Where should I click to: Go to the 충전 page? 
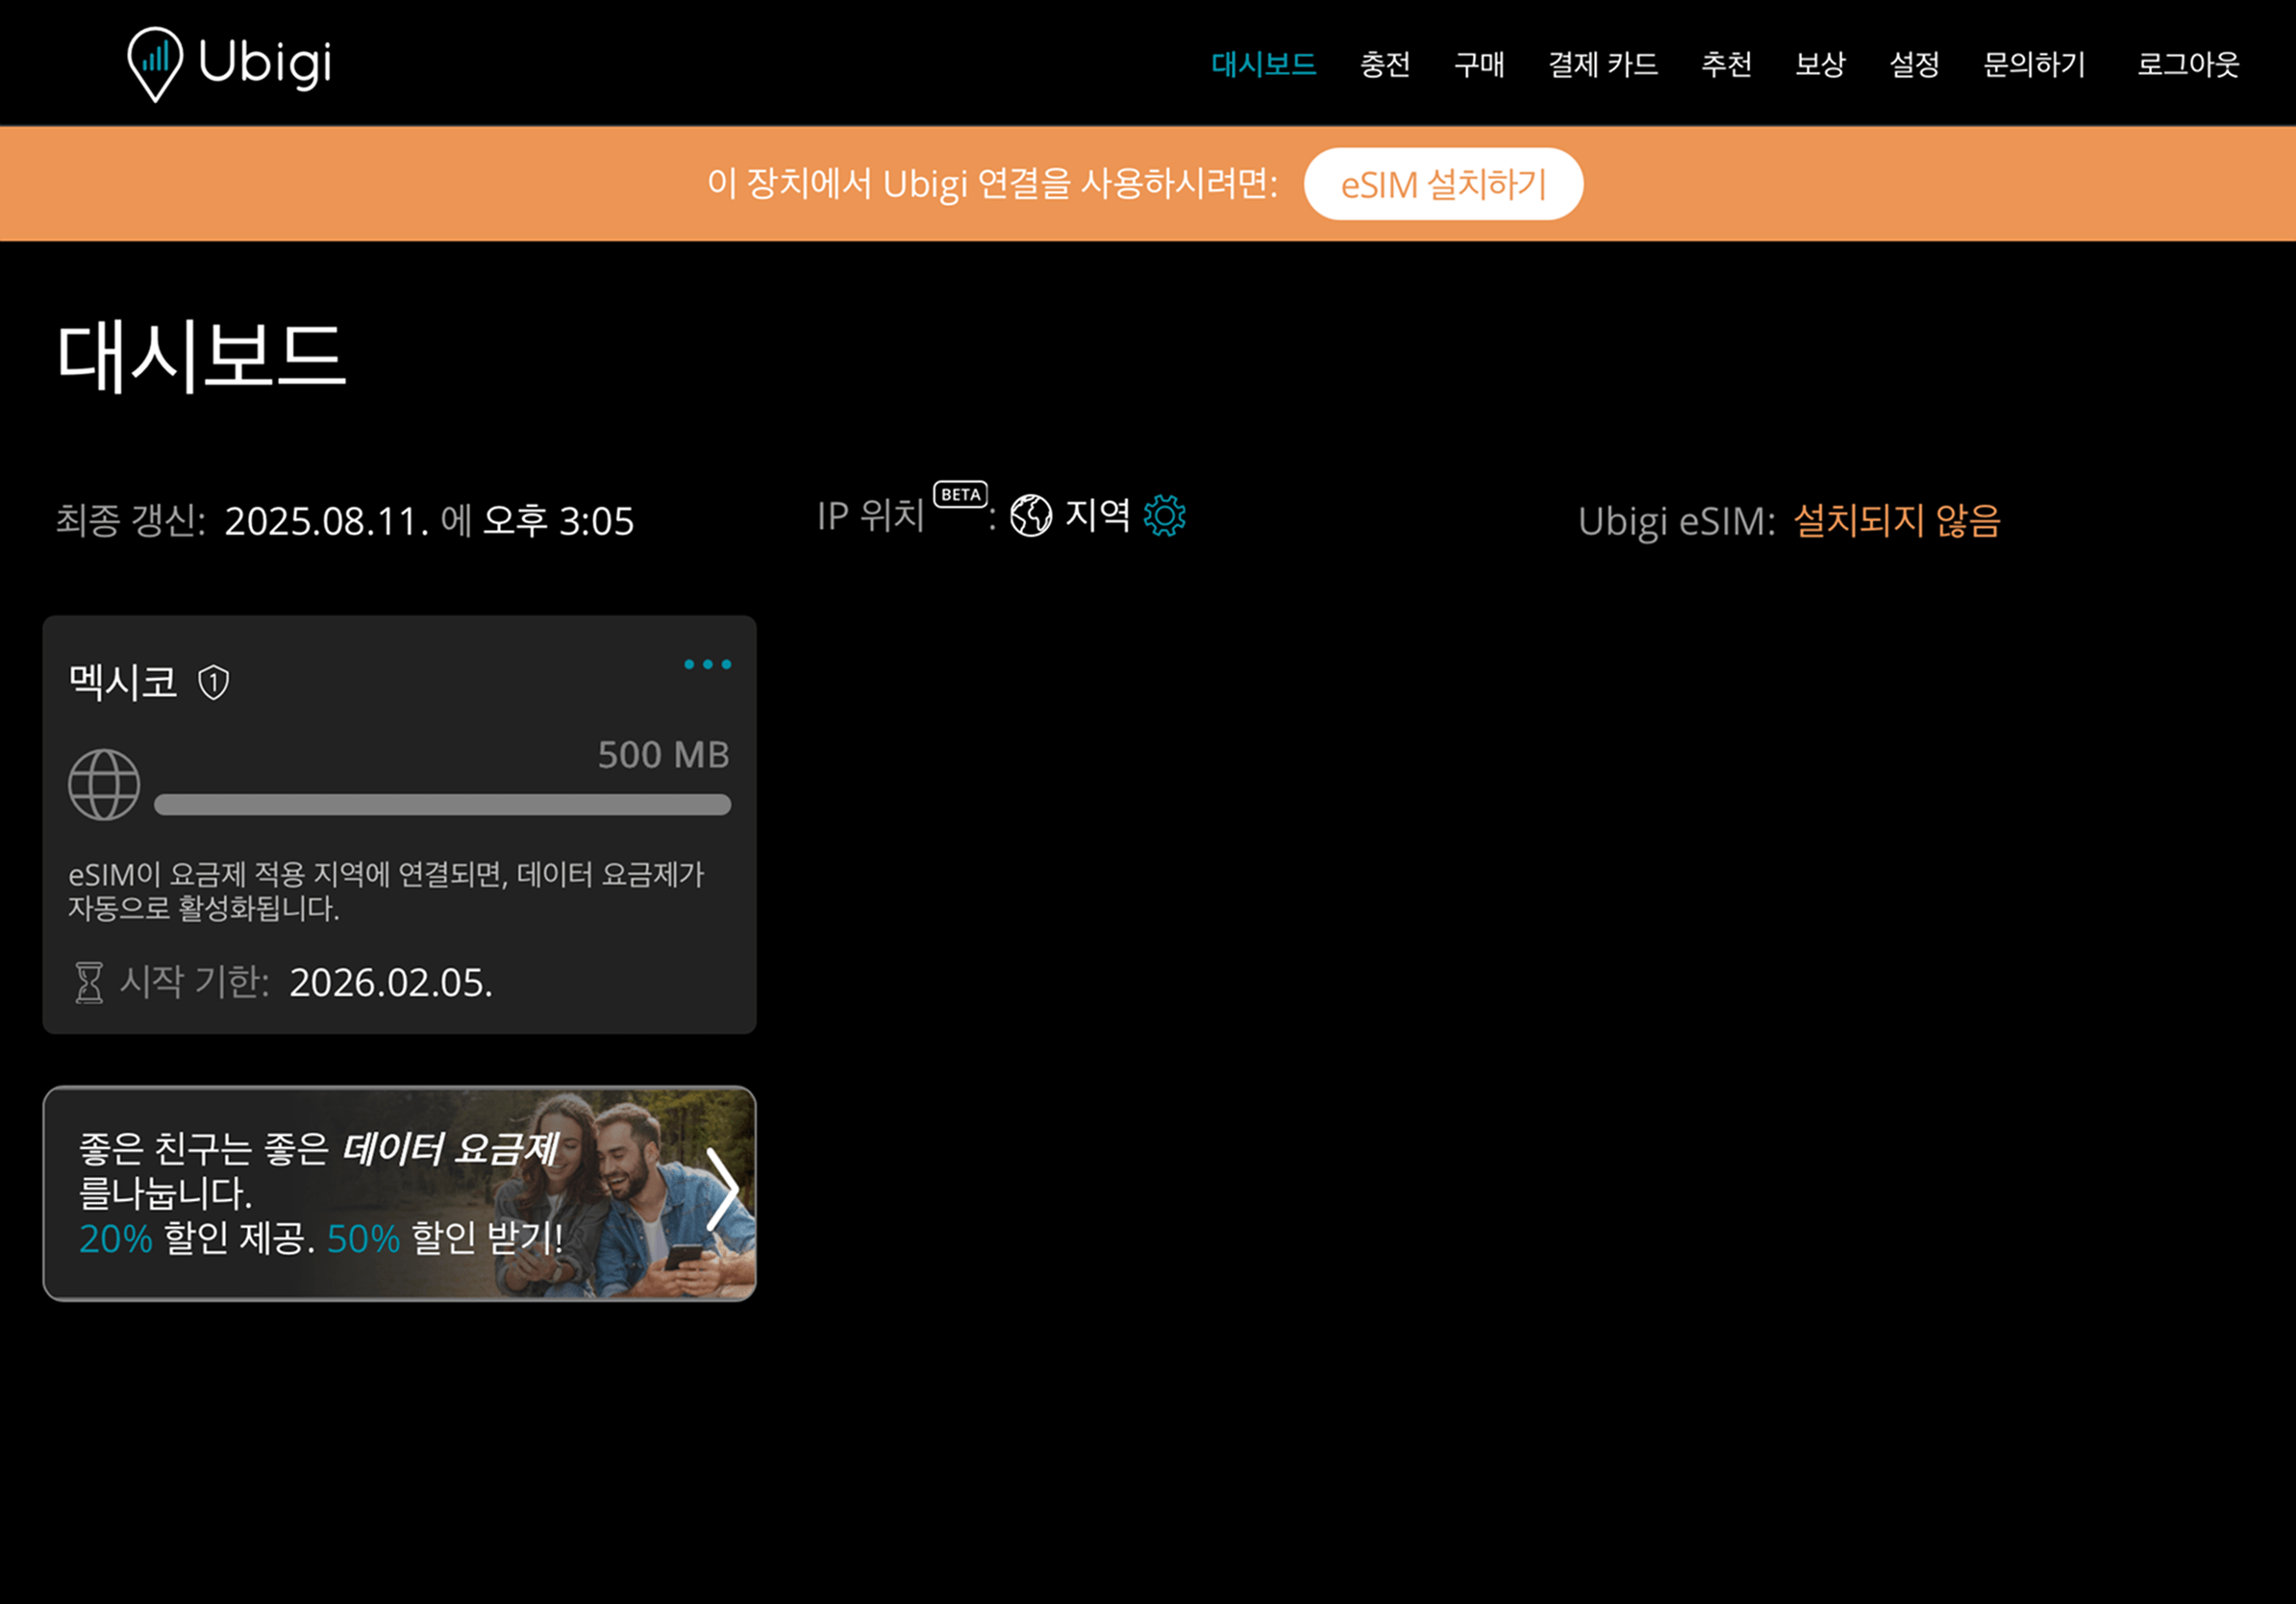1384,64
